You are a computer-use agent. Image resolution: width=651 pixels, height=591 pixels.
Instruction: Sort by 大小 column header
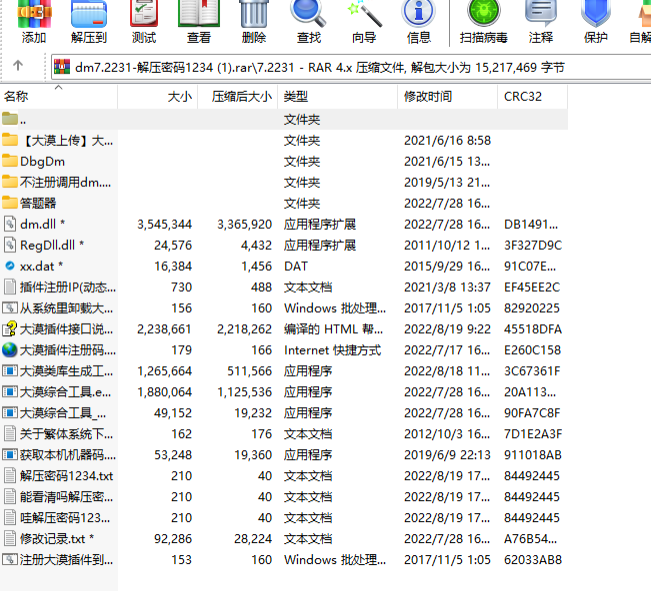coord(158,97)
